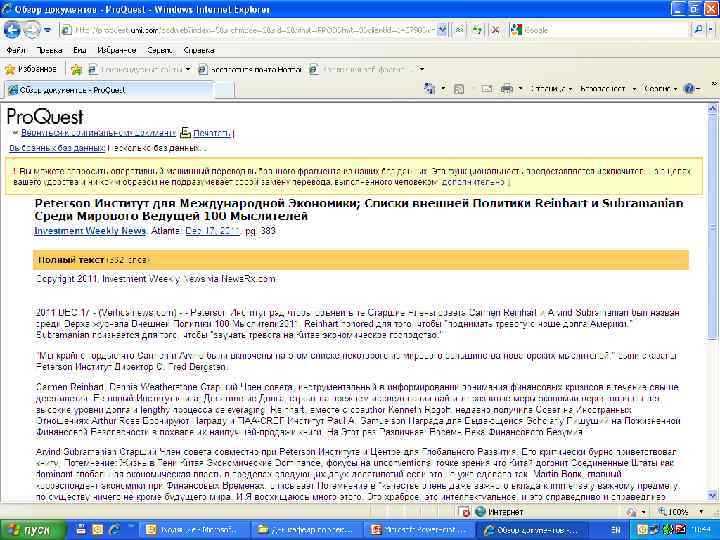Screen dimensions: 720x540
Task: Open the recent pages dropdown beside Forward
Action: point(47,30)
